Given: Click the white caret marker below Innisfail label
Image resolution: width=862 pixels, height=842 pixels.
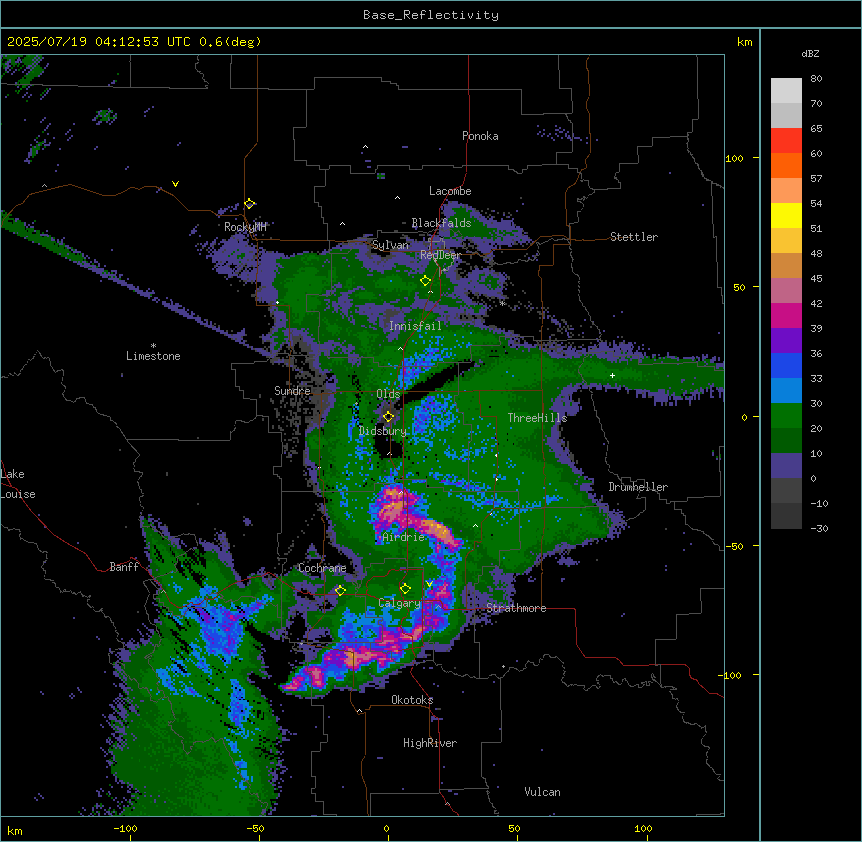Looking at the screenshot, I should 400,348.
